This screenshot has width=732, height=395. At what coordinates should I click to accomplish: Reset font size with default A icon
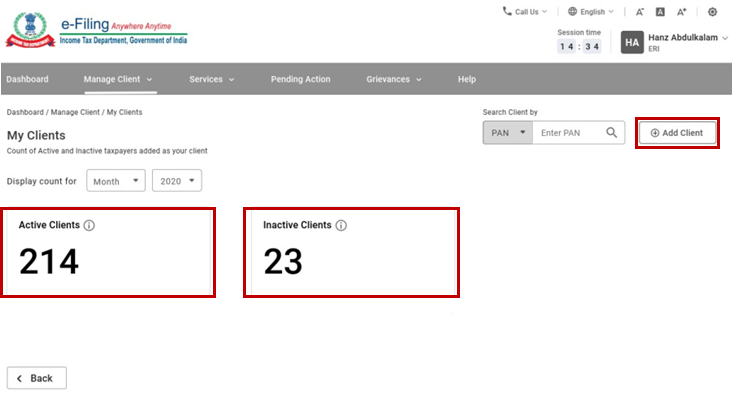(x=660, y=12)
